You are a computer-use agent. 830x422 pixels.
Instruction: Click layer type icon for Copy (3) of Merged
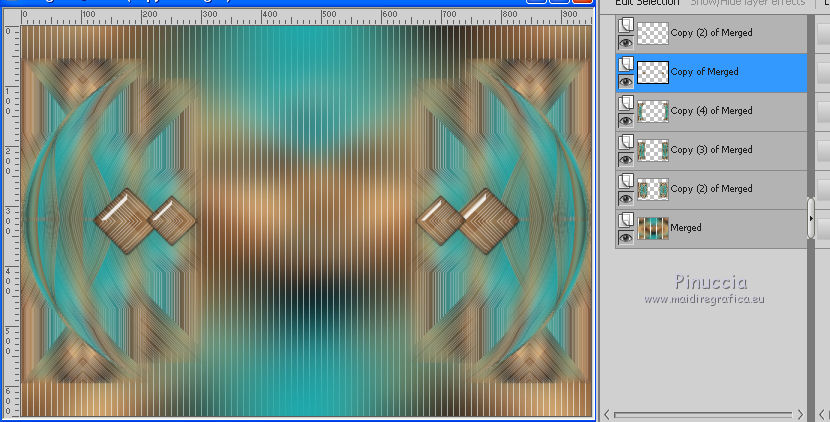[626, 142]
